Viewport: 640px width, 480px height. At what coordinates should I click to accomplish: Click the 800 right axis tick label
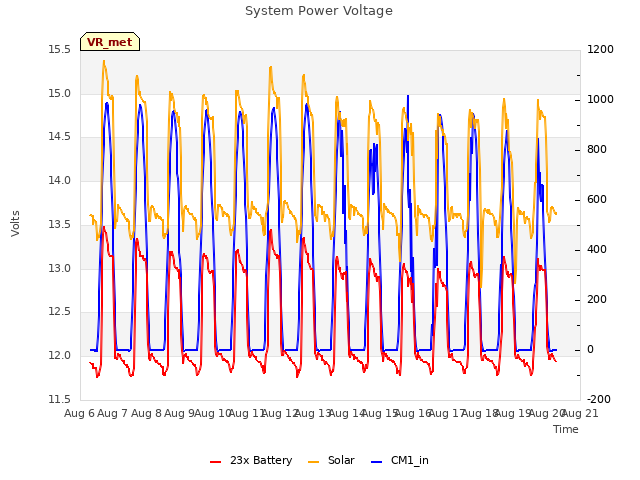click(x=597, y=150)
